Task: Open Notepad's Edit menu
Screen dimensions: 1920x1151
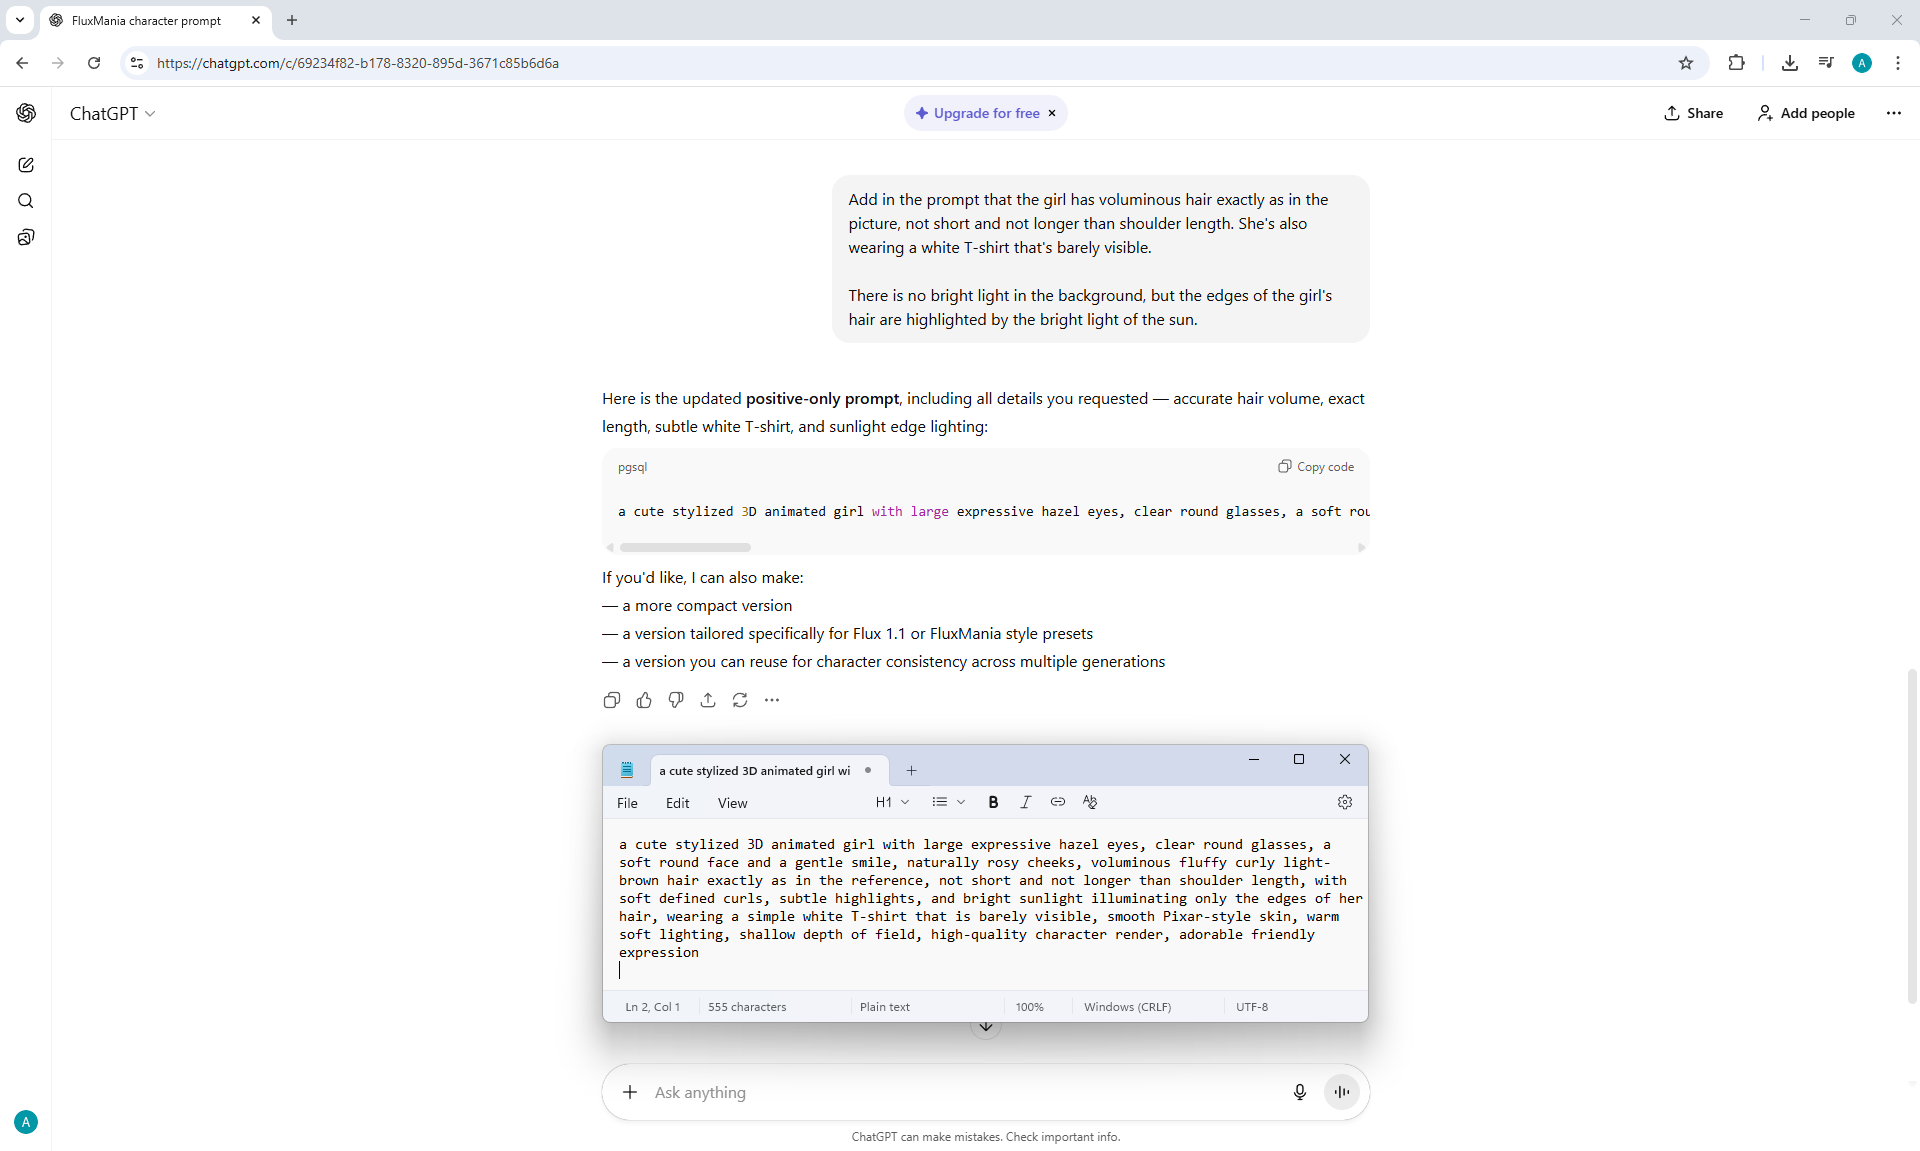Action: click(677, 803)
